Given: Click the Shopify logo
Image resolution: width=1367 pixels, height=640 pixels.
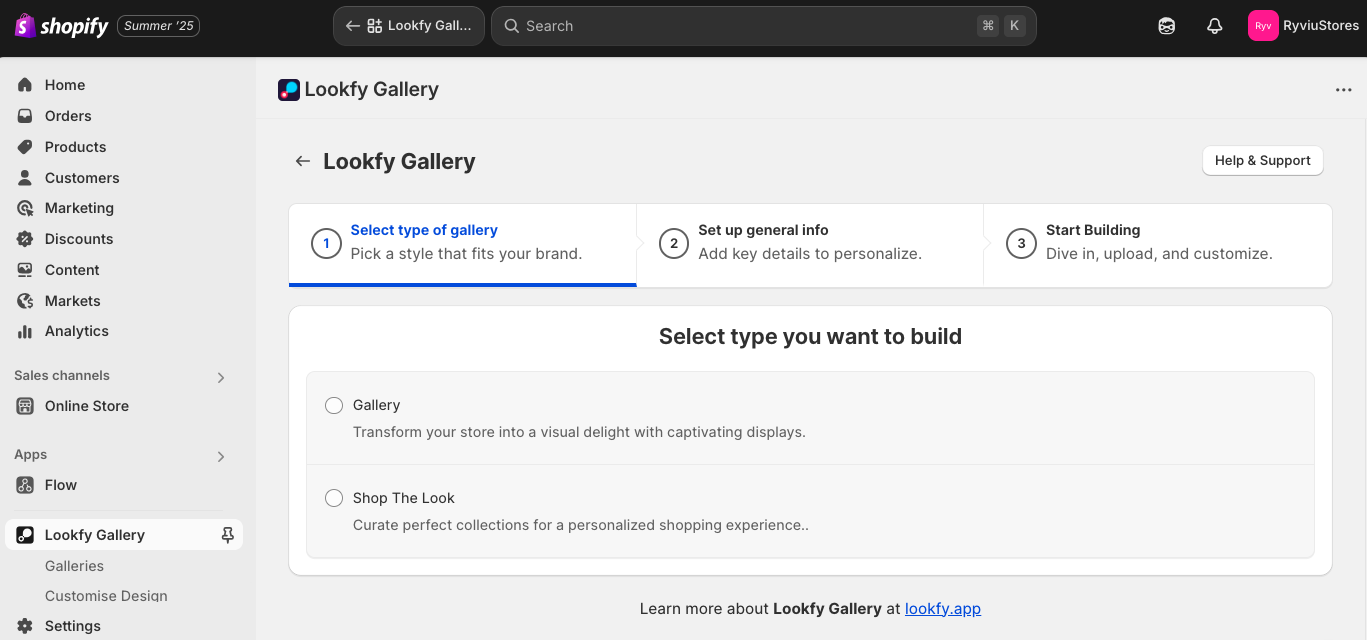Looking at the screenshot, I should (61, 26).
